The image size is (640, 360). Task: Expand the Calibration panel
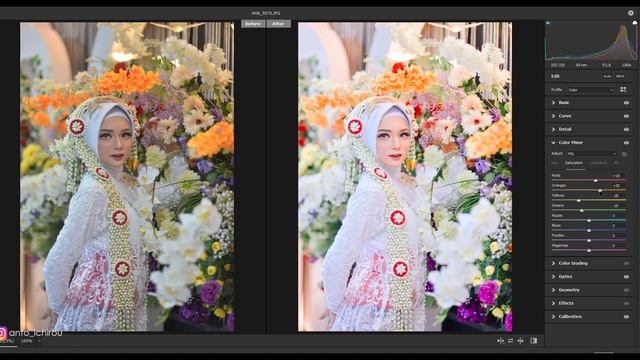[553, 317]
